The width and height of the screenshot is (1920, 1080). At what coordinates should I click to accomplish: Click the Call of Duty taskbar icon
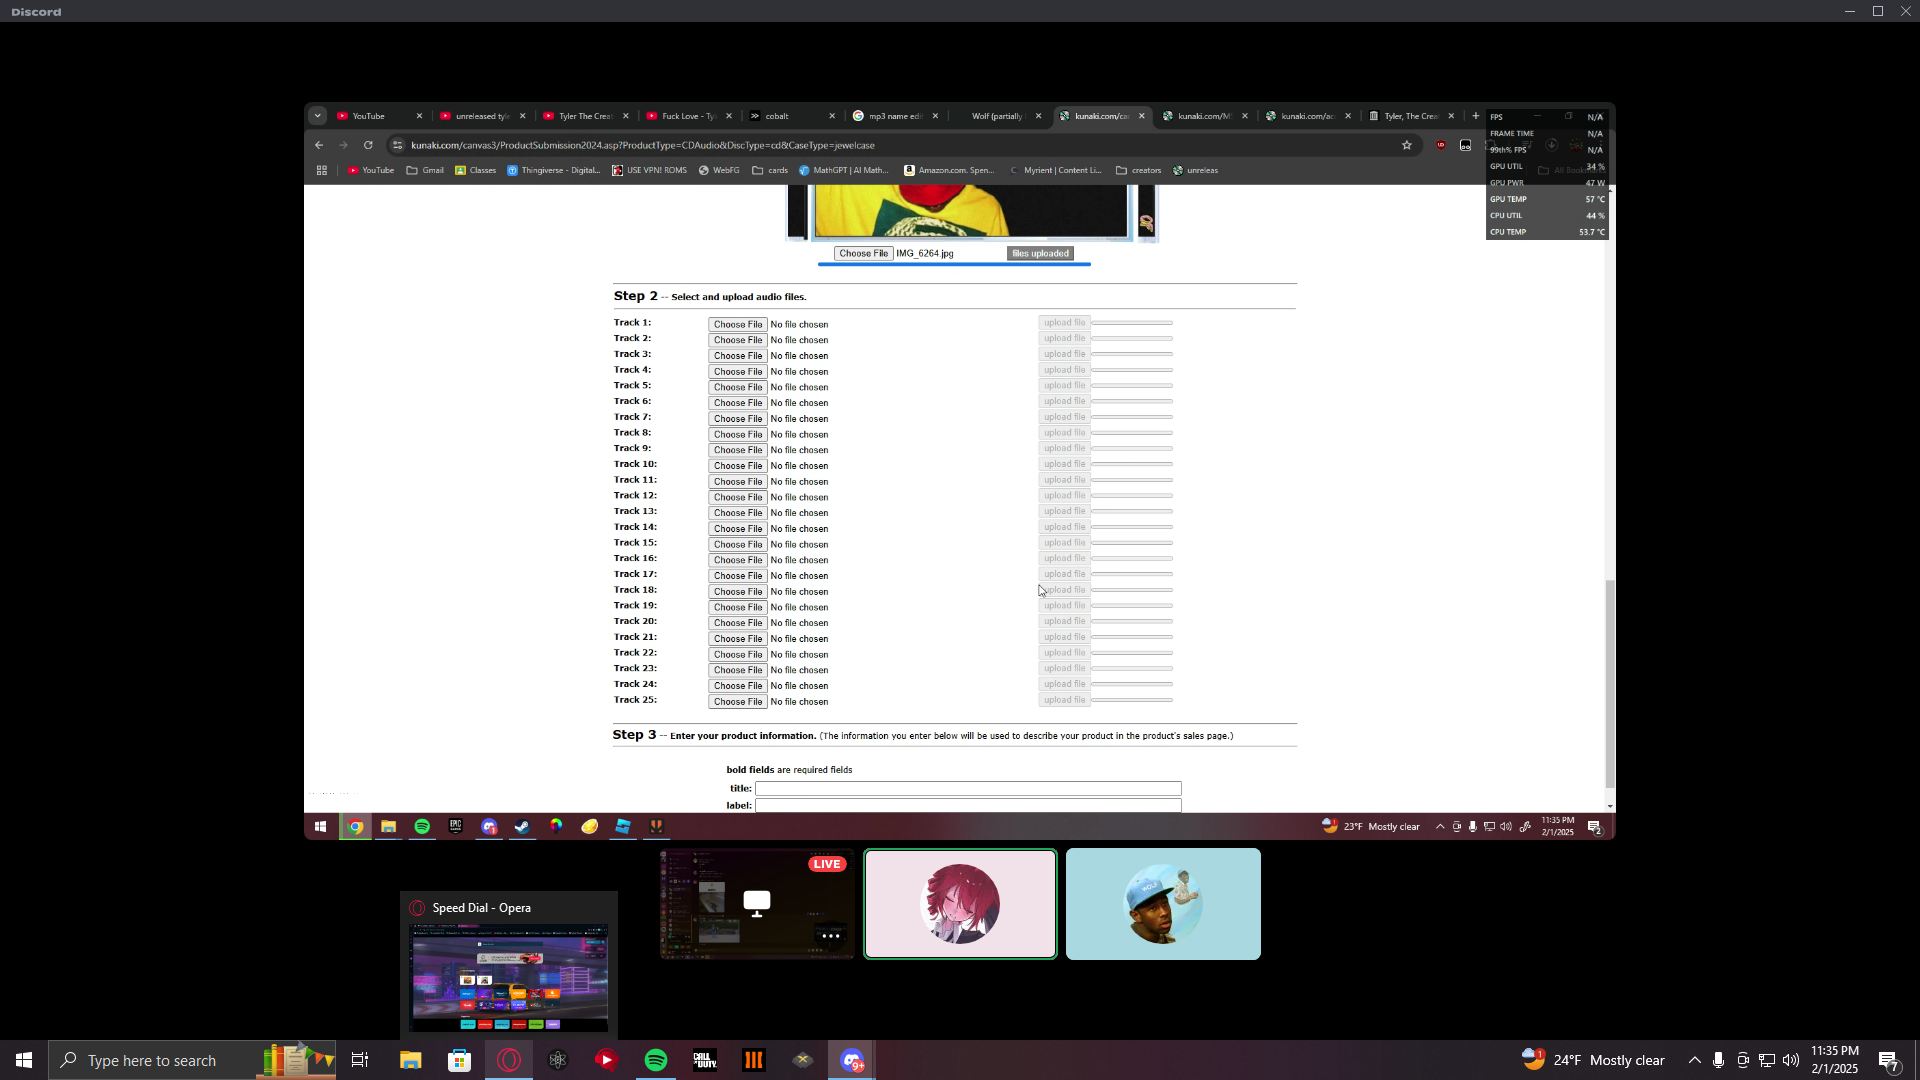705,1060
